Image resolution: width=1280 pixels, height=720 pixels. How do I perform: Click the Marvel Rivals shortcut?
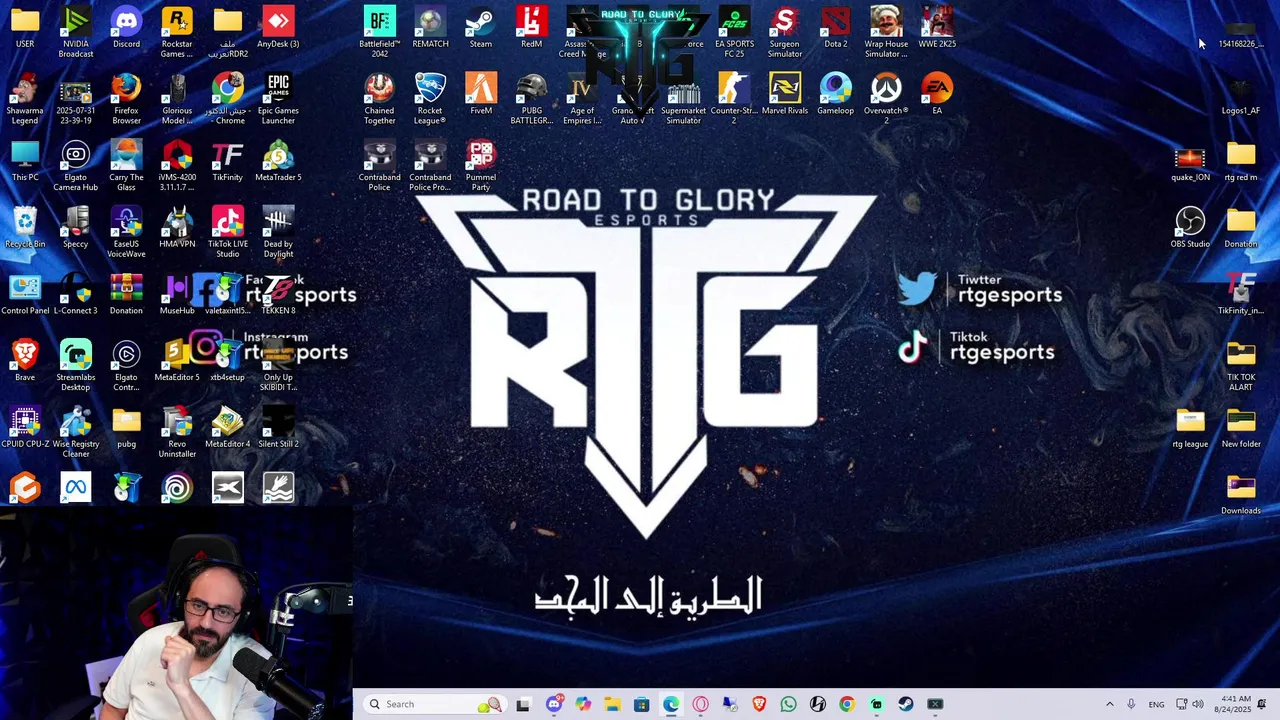pos(785,94)
